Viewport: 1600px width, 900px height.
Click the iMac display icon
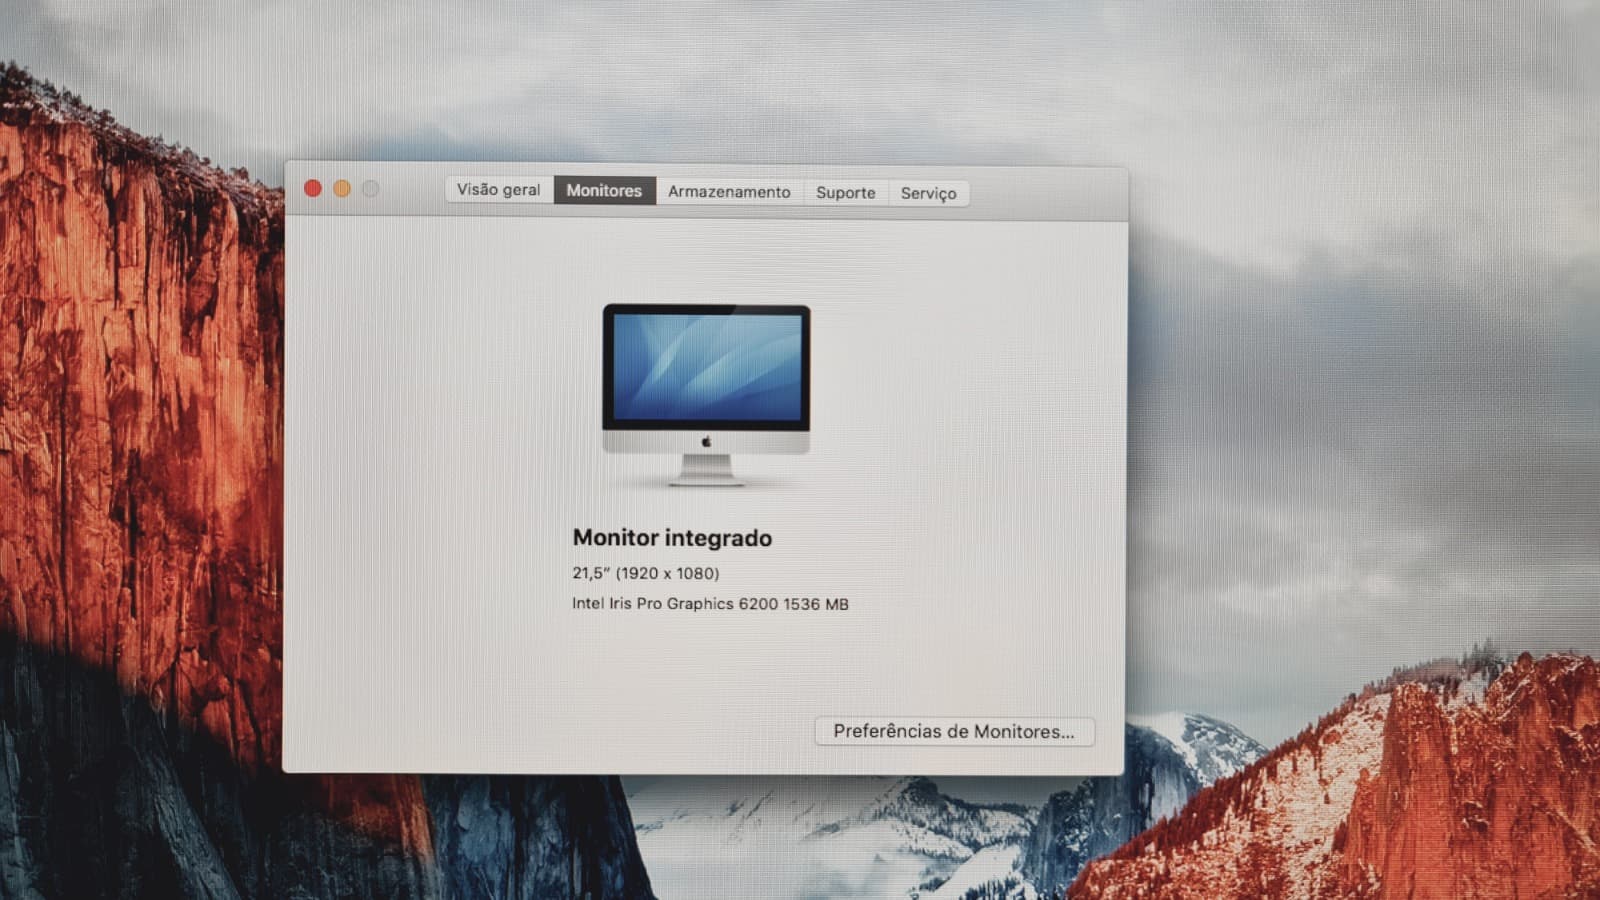click(x=706, y=395)
